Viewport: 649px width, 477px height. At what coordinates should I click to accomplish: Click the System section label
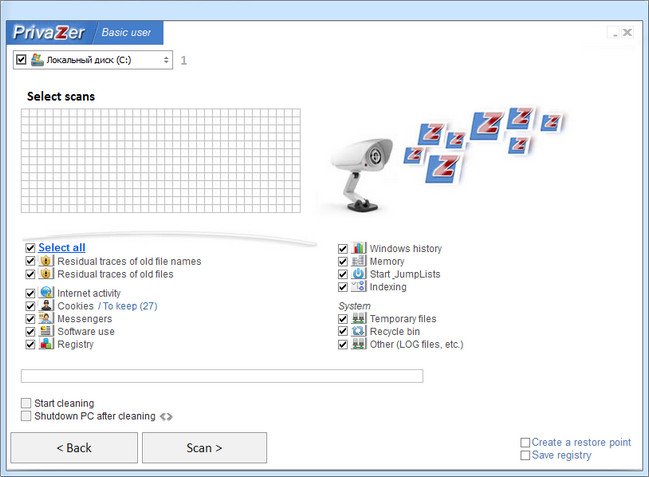354,306
